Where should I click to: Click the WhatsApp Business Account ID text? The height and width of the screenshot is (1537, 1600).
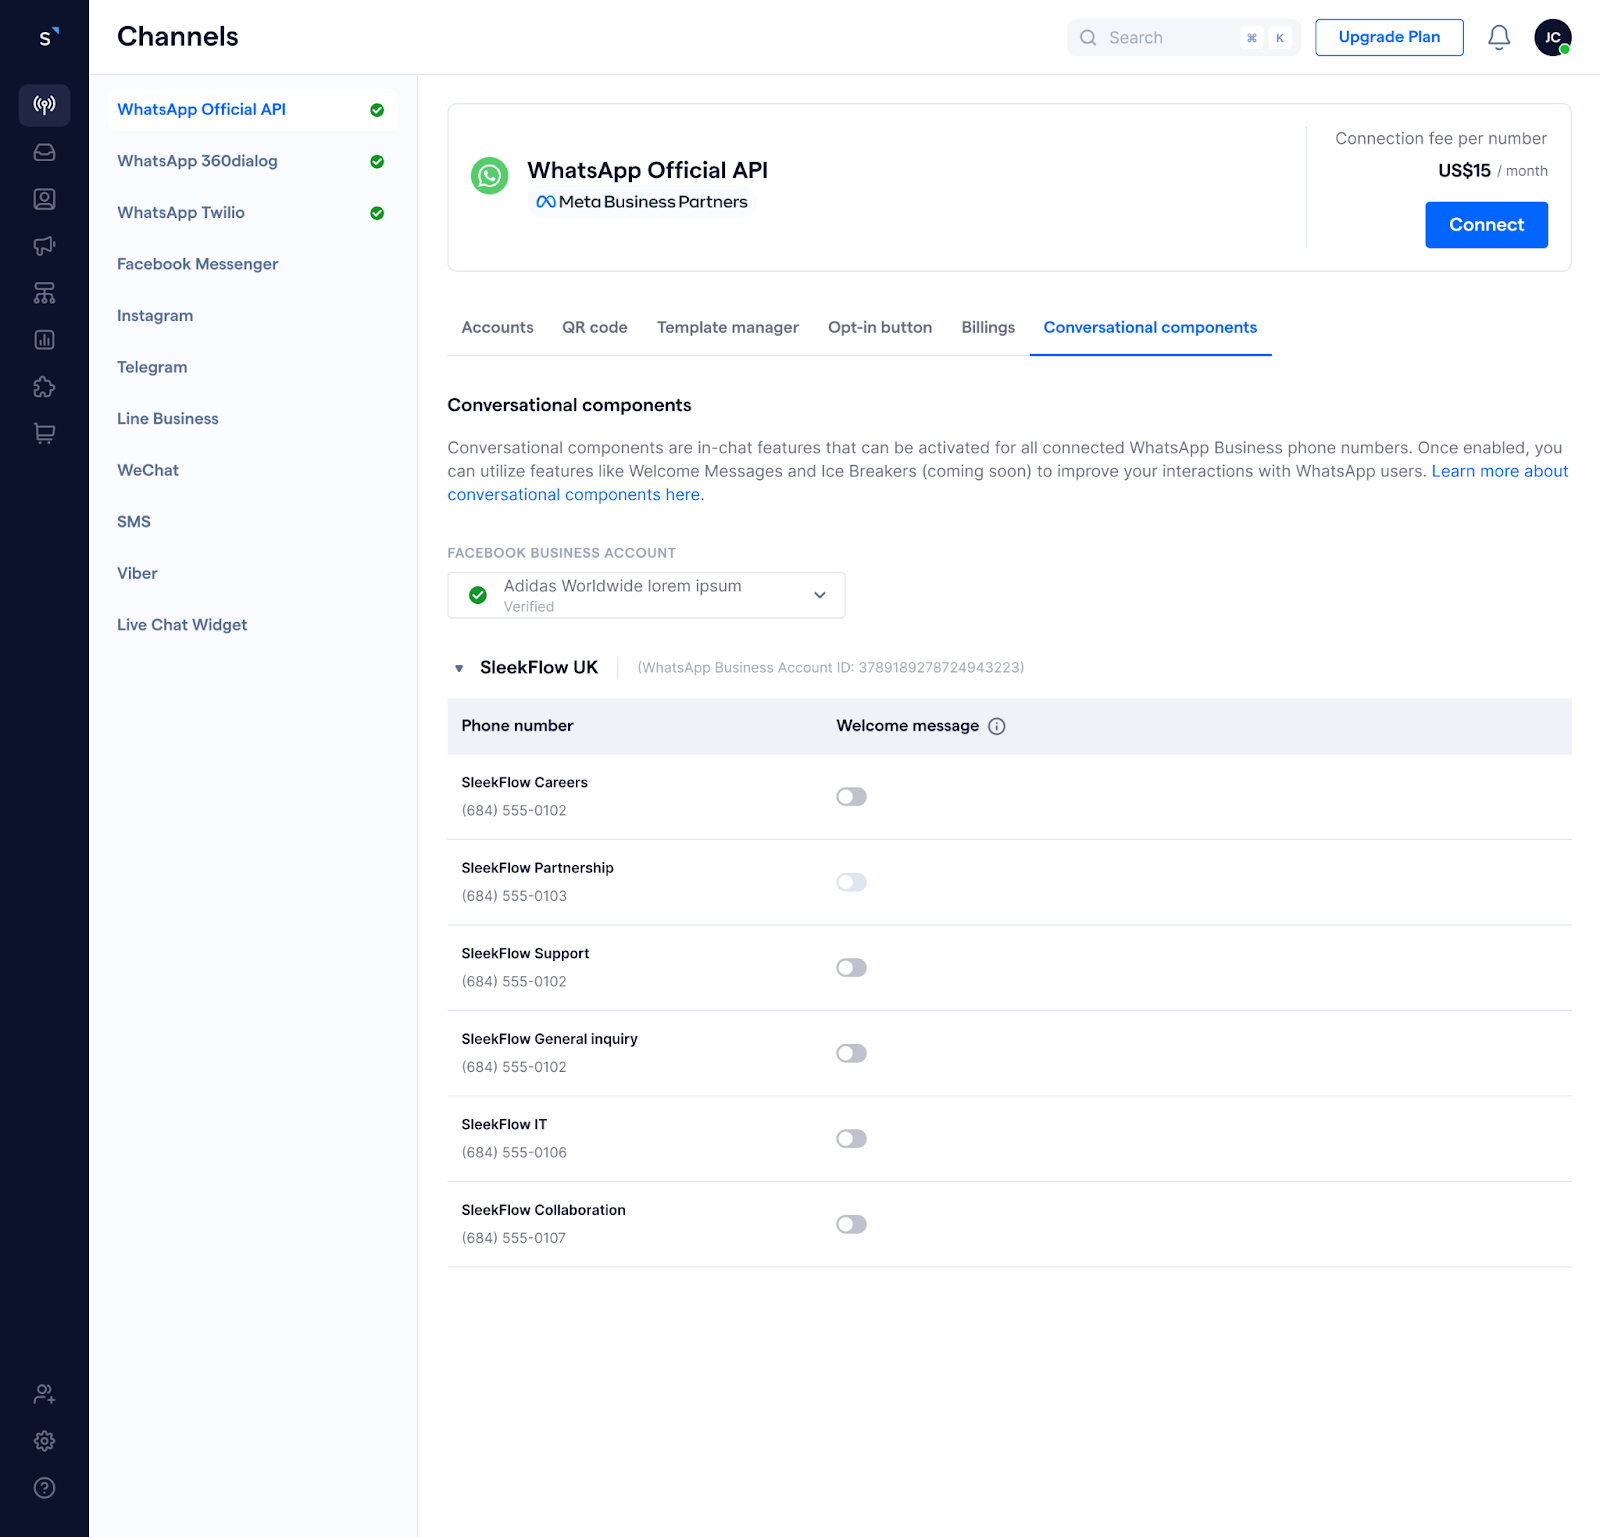point(831,668)
